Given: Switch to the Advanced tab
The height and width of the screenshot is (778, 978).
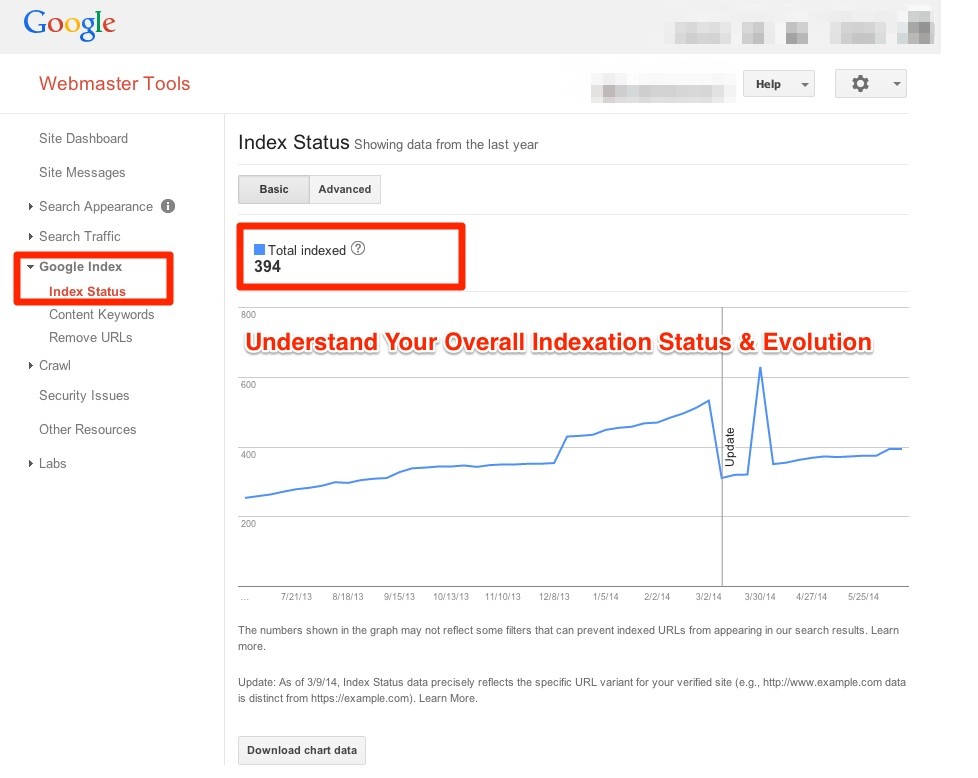Looking at the screenshot, I should 345,189.
